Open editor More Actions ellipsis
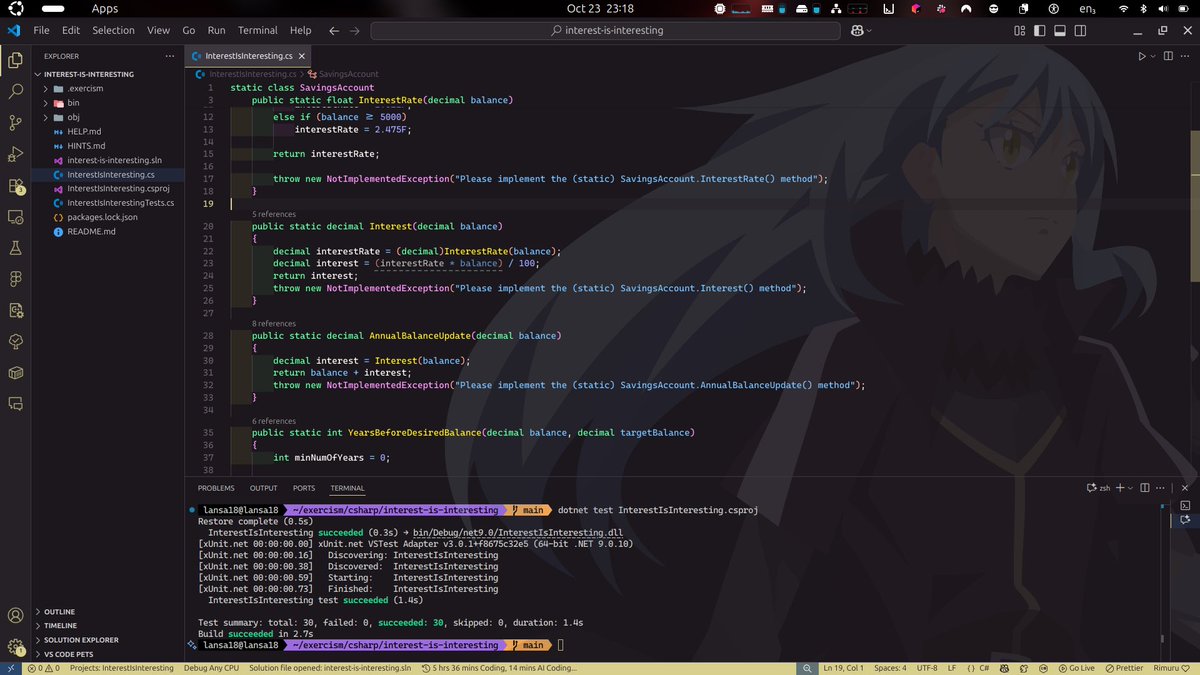The height and width of the screenshot is (675, 1200). pos(1184,56)
